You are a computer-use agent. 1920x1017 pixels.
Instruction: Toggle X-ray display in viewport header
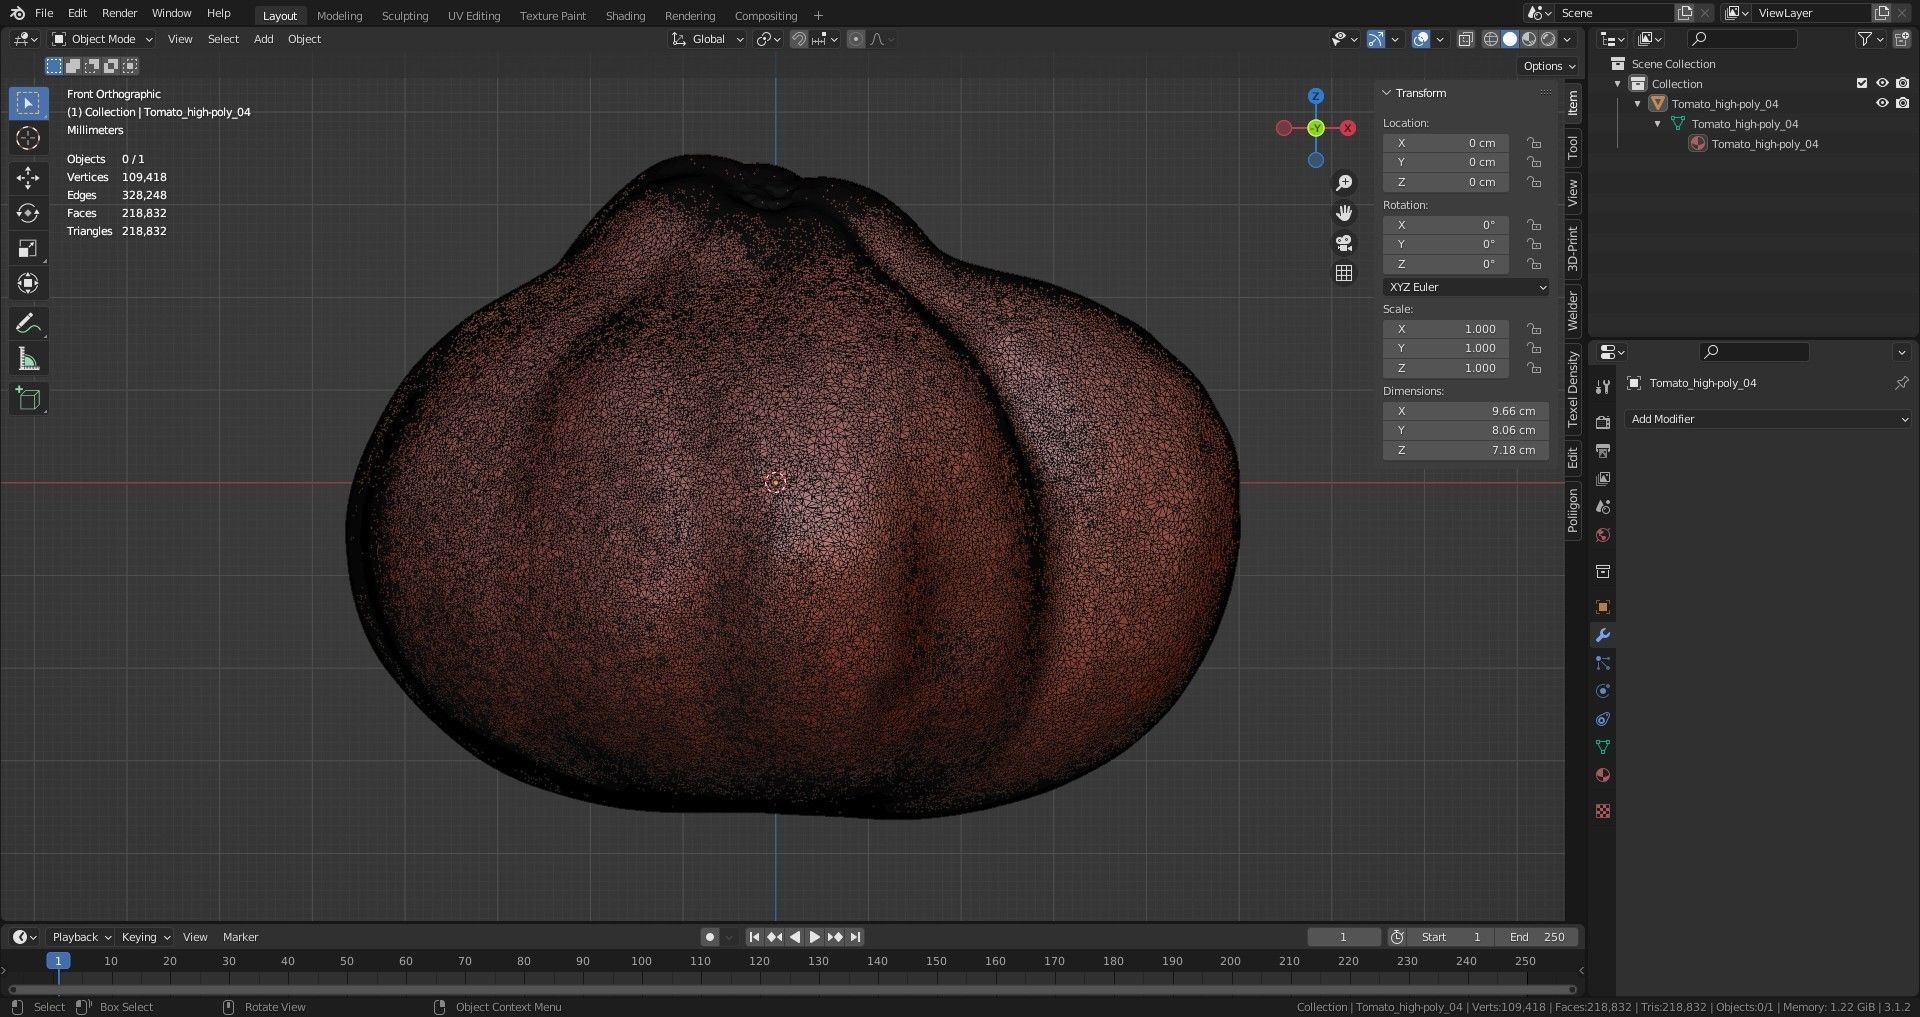(1465, 39)
